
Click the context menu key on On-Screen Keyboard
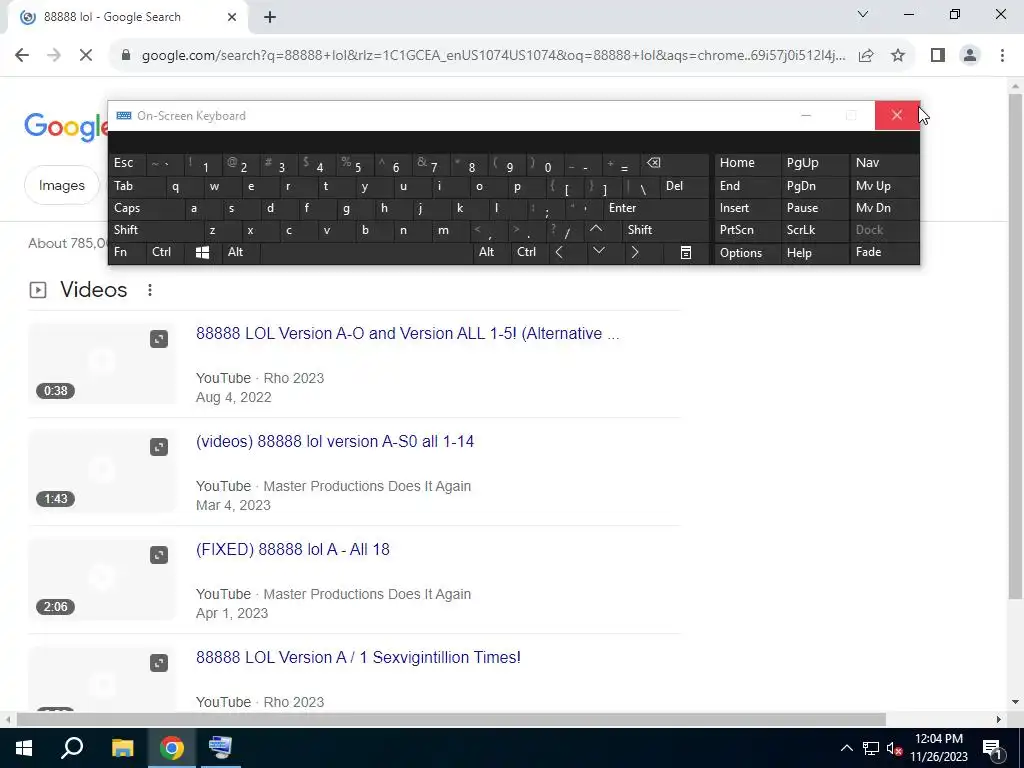point(686,253)
